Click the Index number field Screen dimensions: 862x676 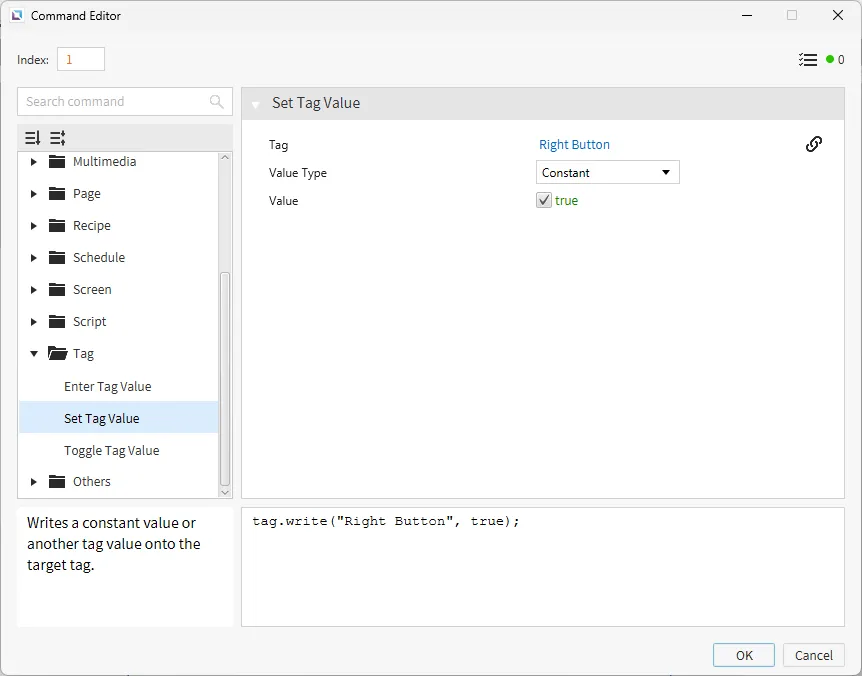click(81, 60)
